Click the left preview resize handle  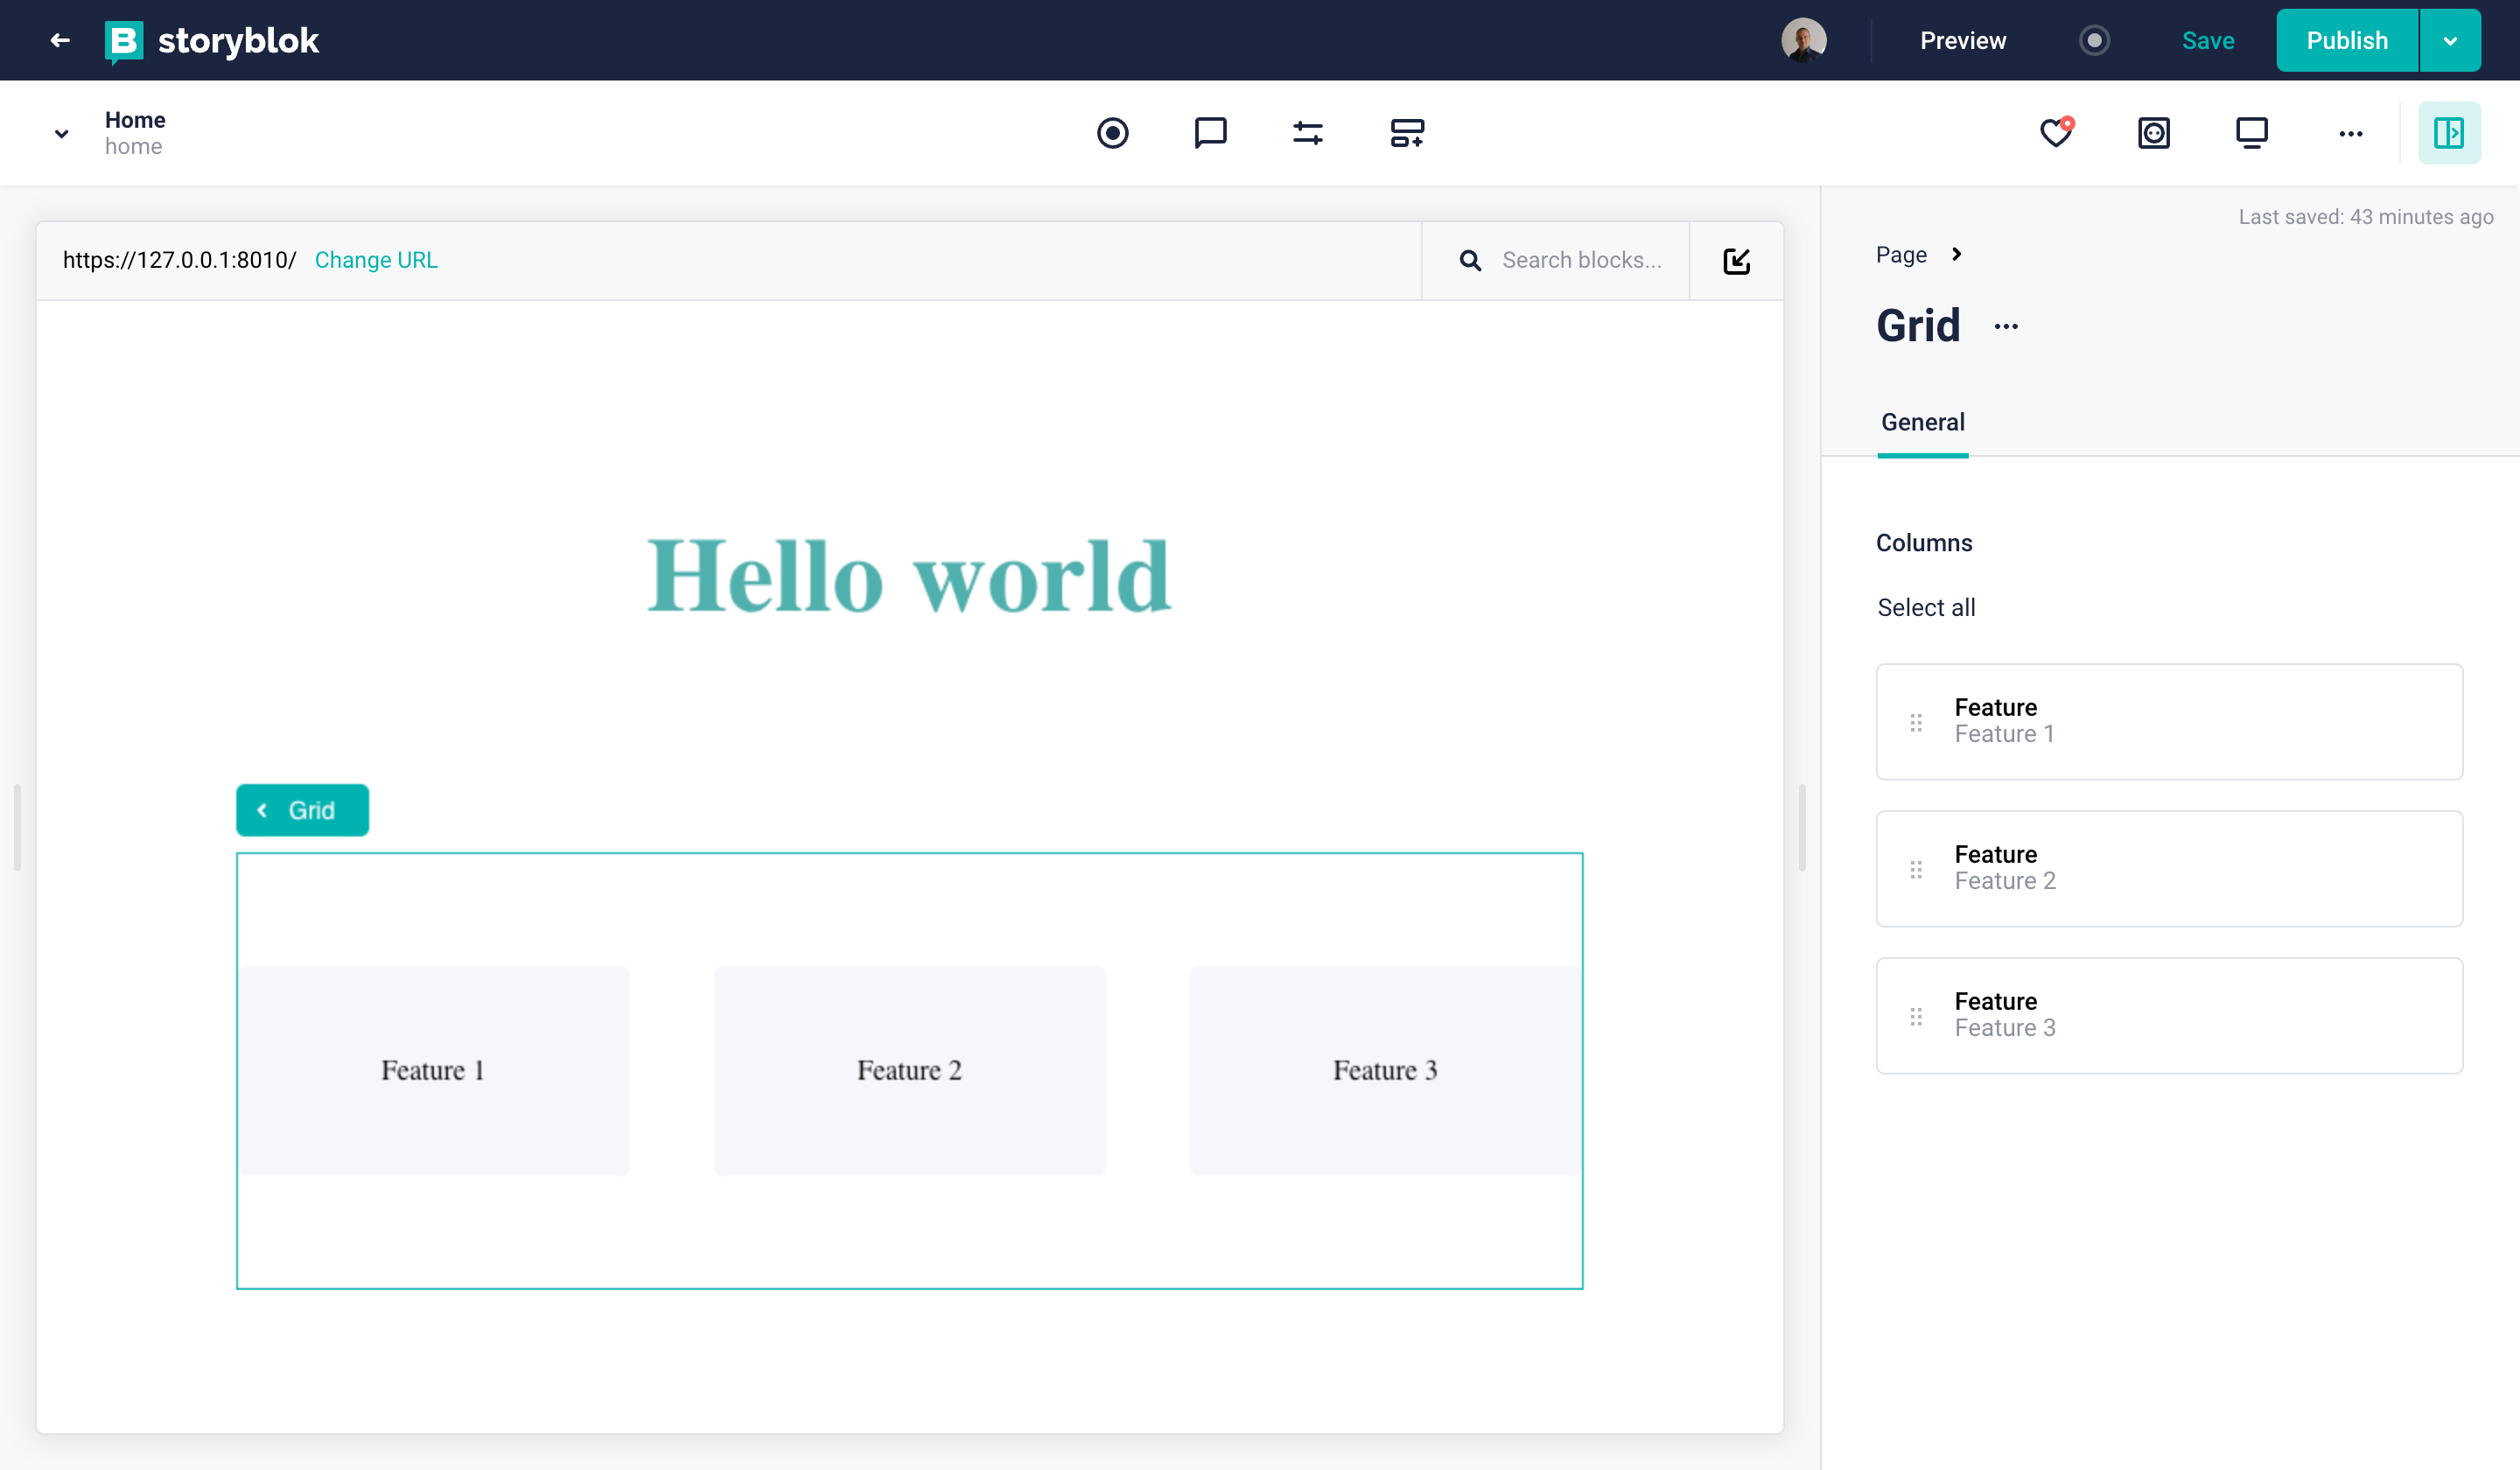[17, 828]
